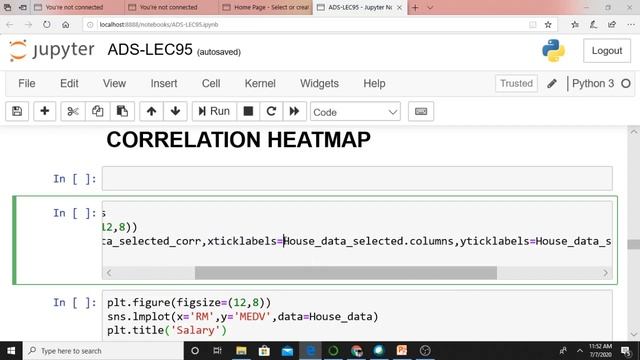The width and height of the screenshot is (640, 360).
Task: Open the Windows Start menu
Action: click(x=11, y=351)
